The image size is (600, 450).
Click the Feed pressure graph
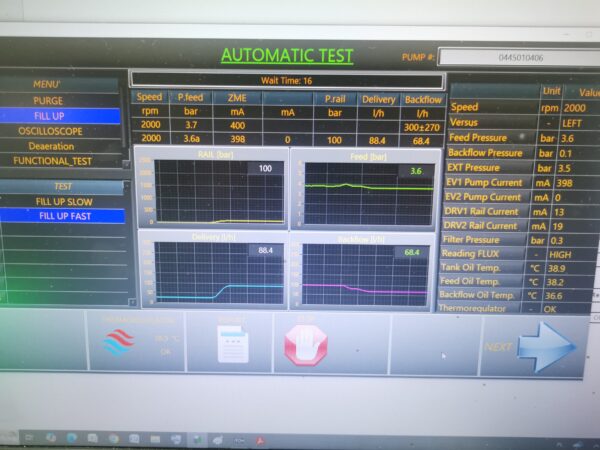pyautogui.click(x=363, y=190)
